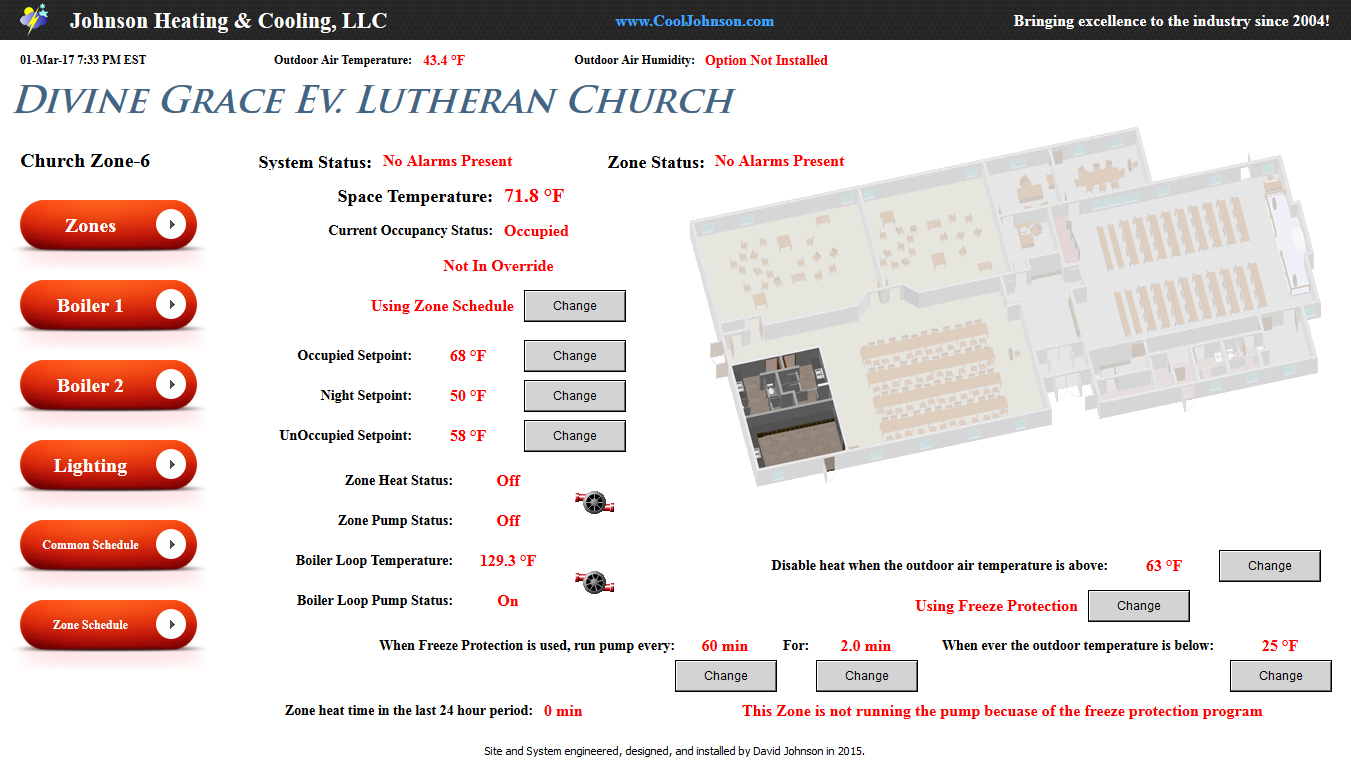Click the Zone Heat Status Off value

coord(508,481)
